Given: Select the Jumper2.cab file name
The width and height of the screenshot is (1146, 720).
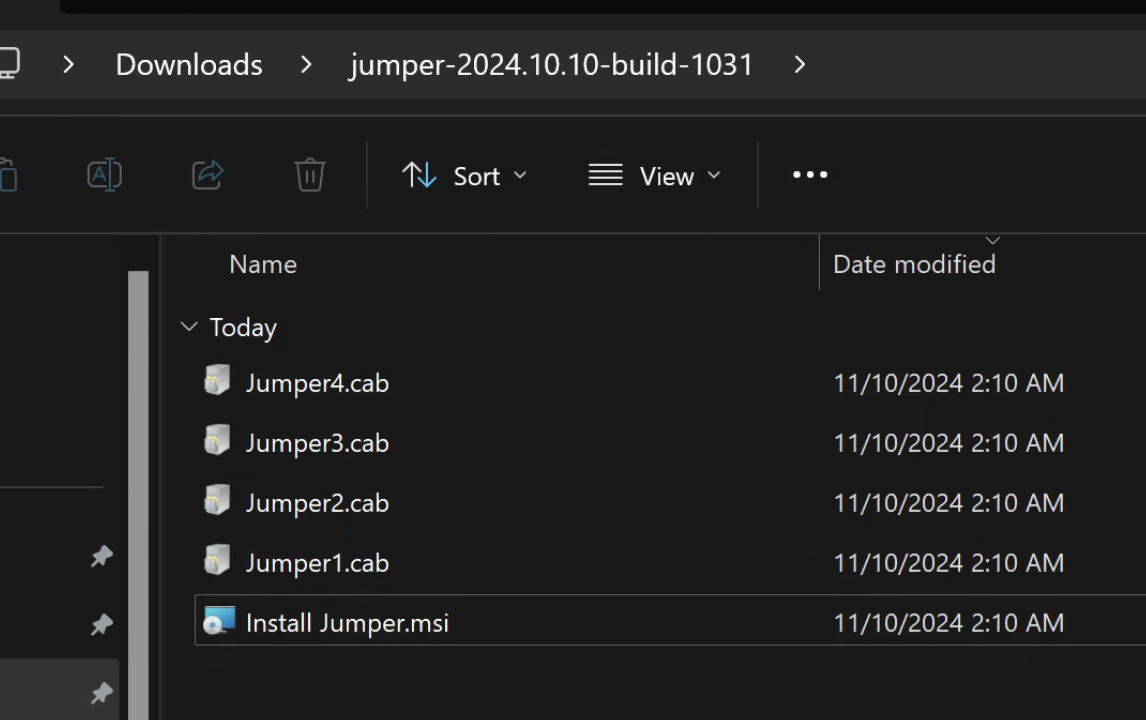Looking at the screenshot, I should click(x=317, y=503).
